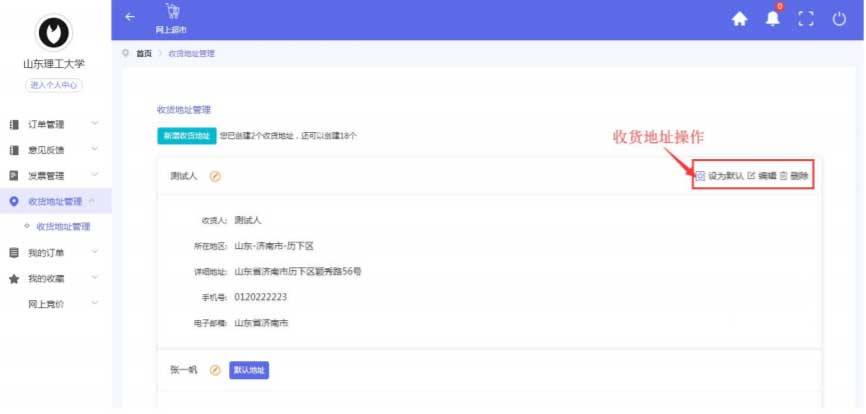Click the back arrow in header
Viewport: 866px width, 414px height.
click(x=129, y=16)
